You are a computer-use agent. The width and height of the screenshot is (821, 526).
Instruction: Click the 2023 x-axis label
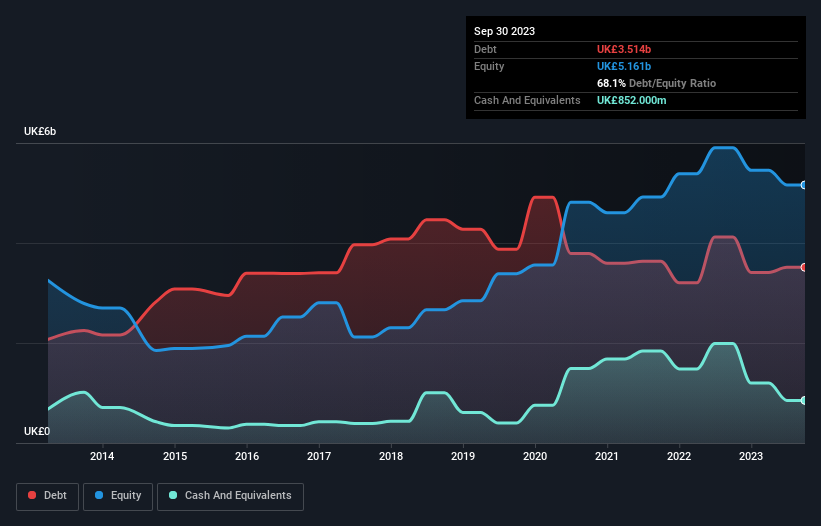751,456
